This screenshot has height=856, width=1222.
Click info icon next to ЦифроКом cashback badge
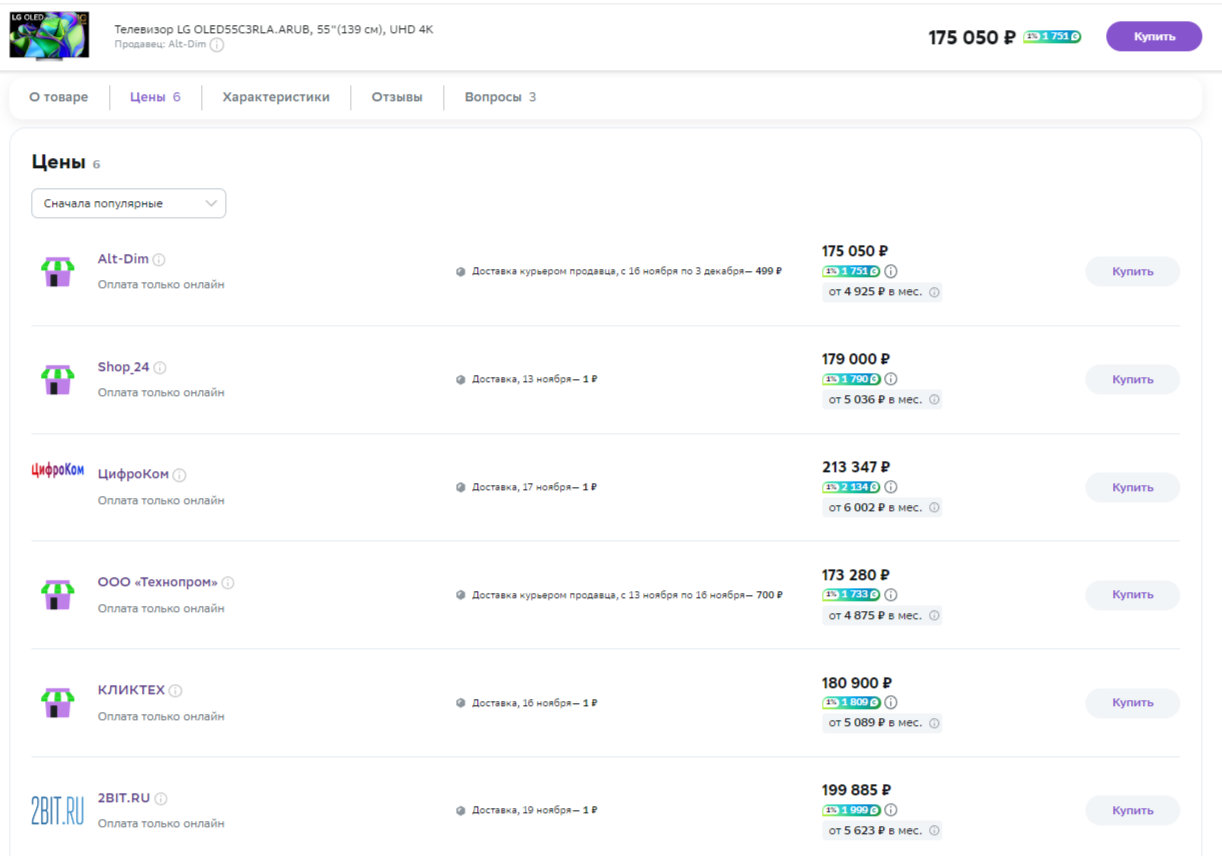point(891,487)
